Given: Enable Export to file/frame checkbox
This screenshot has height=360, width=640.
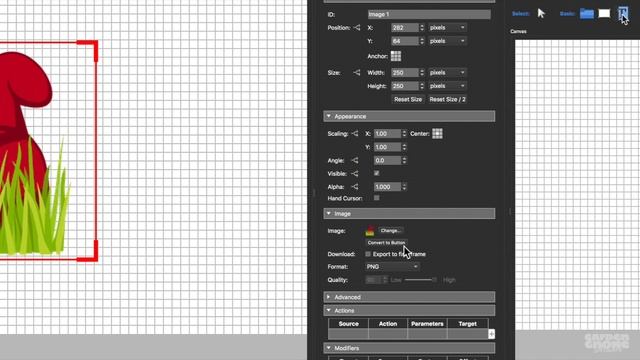Looking at the screenshot, I should click(x=368, y=254).
